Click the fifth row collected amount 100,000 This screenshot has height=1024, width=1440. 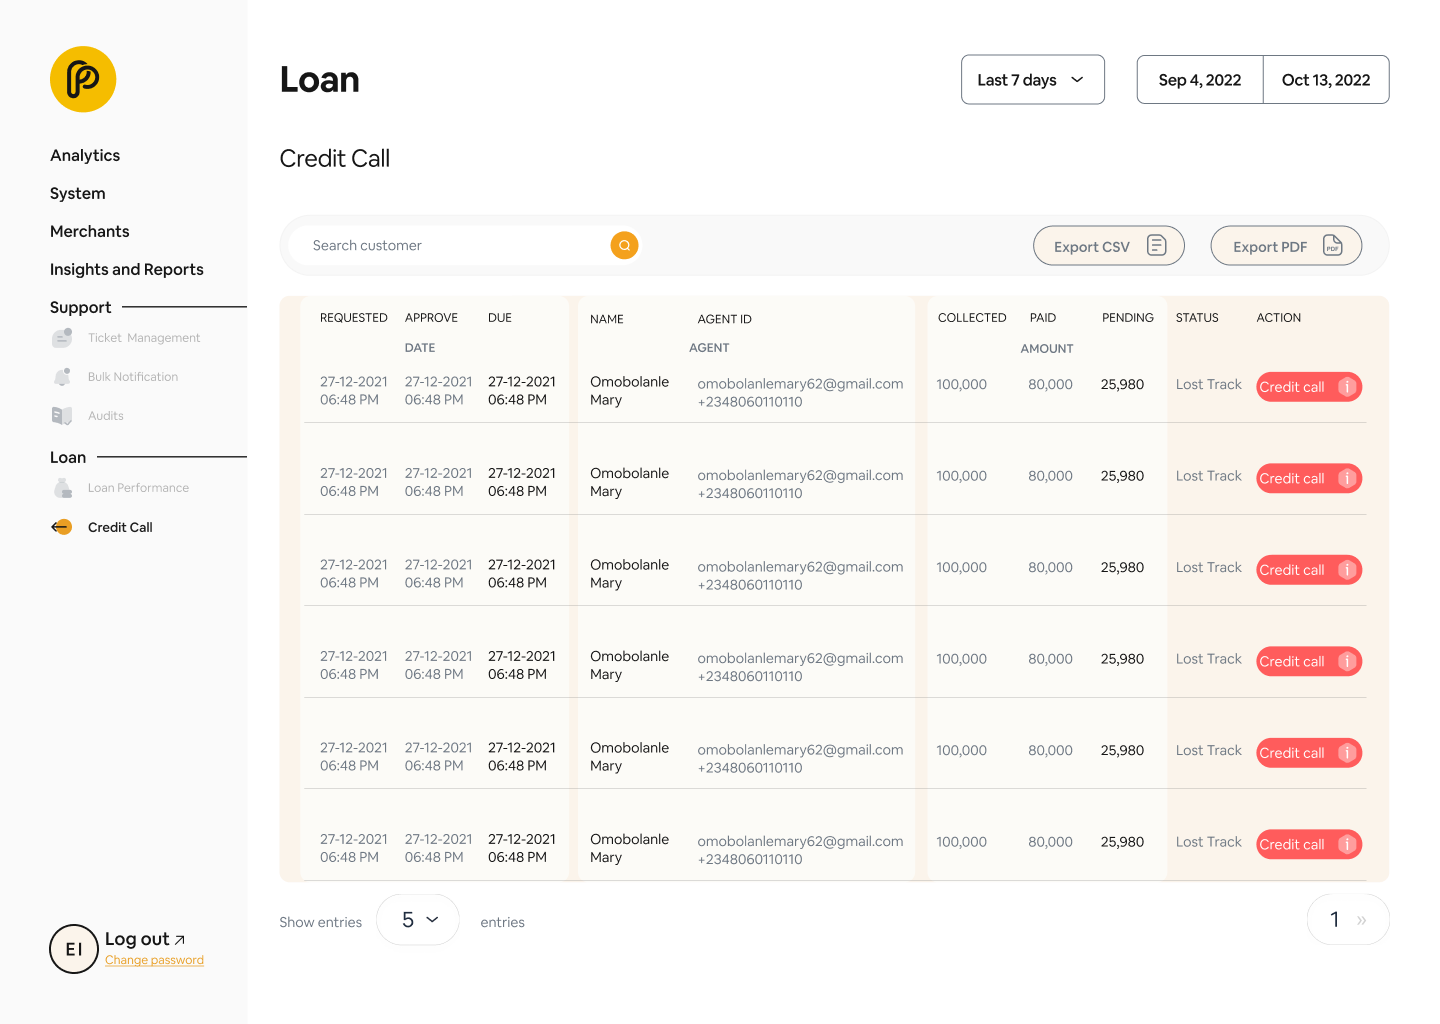point(961,750)
